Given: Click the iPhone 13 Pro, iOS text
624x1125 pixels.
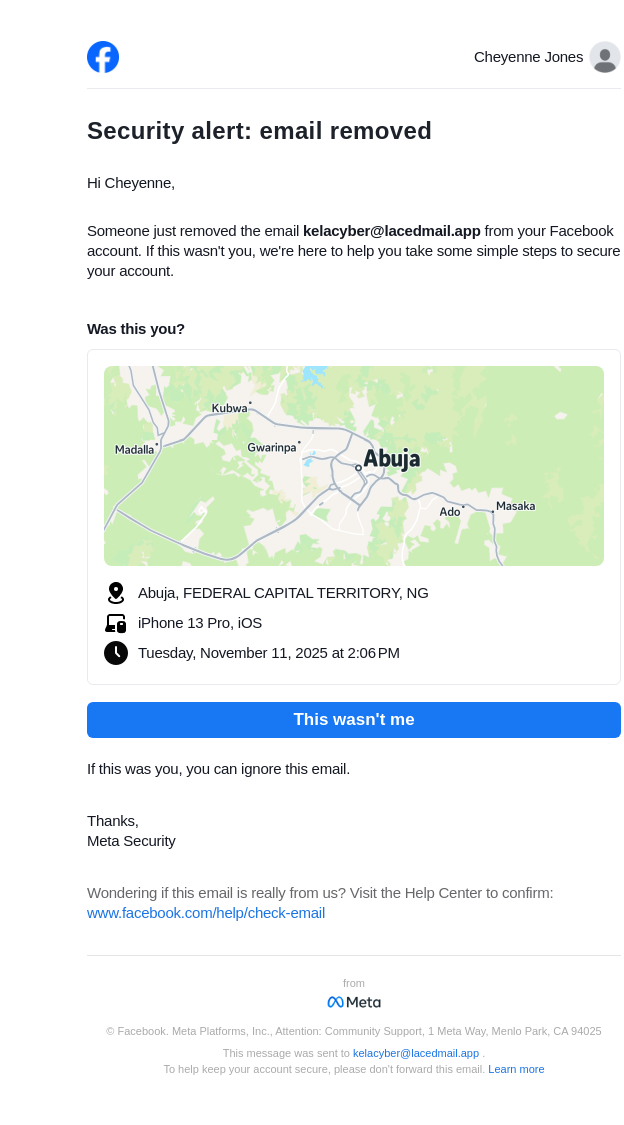Looking at the screenshot, I should pyautogui.click(x=200, y=623).
